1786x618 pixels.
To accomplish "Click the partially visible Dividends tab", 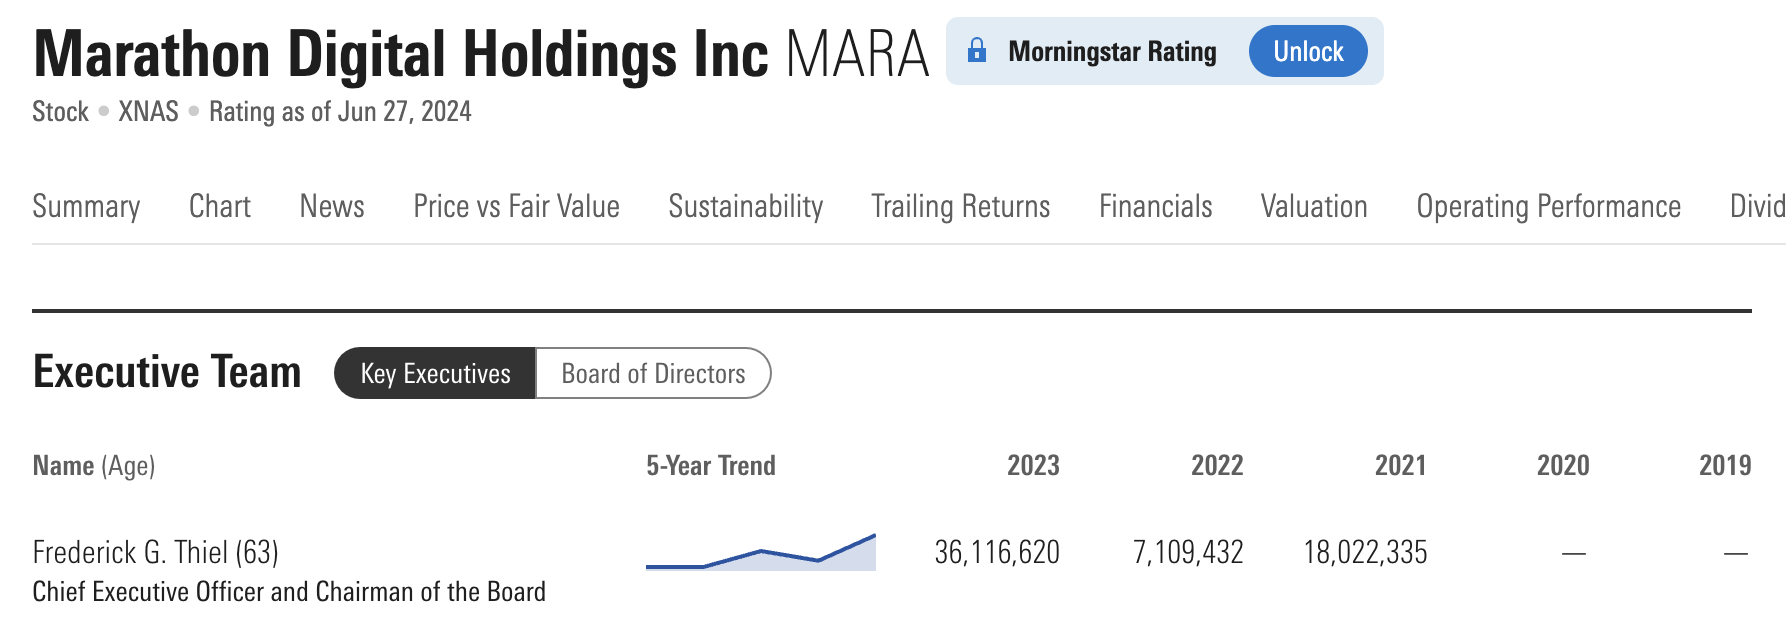I will click(x=1757, y=207).
